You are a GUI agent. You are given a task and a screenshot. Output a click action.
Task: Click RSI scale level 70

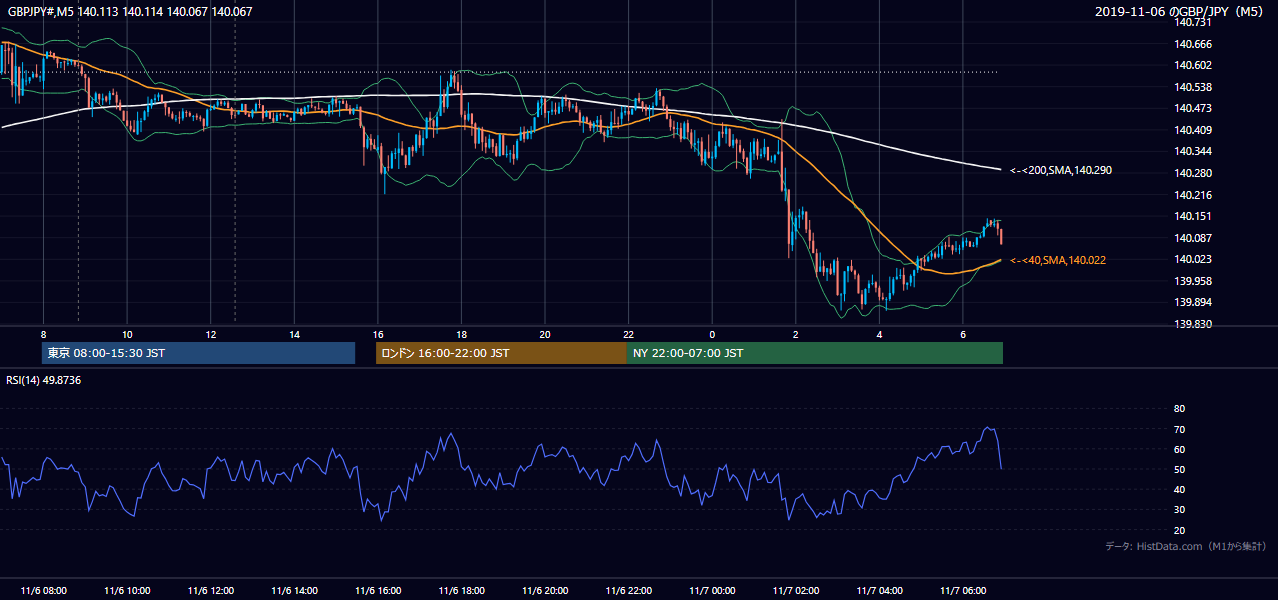point(1179,429)
